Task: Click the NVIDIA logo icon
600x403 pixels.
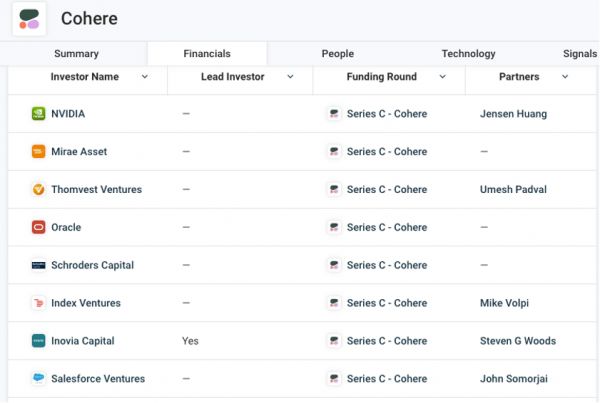Action: click(39, 114)
